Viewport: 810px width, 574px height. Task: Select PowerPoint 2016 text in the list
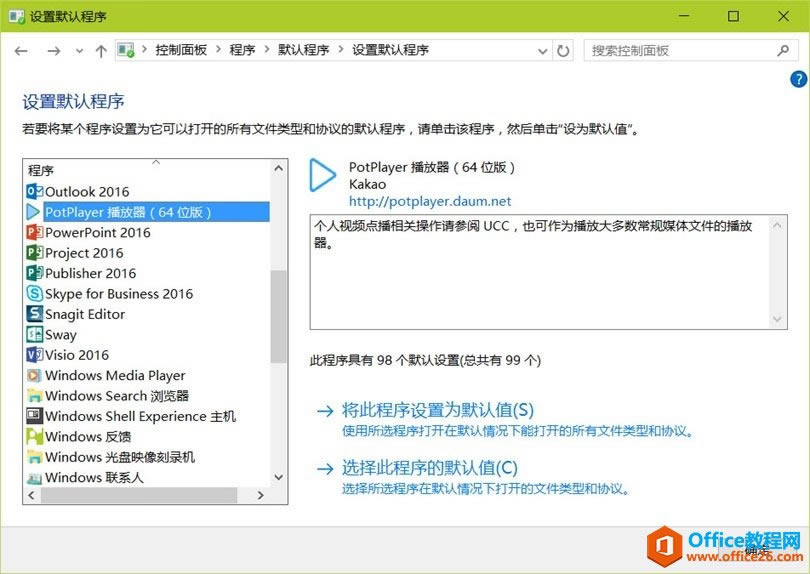pyautogui.click(x=98, y=232)
